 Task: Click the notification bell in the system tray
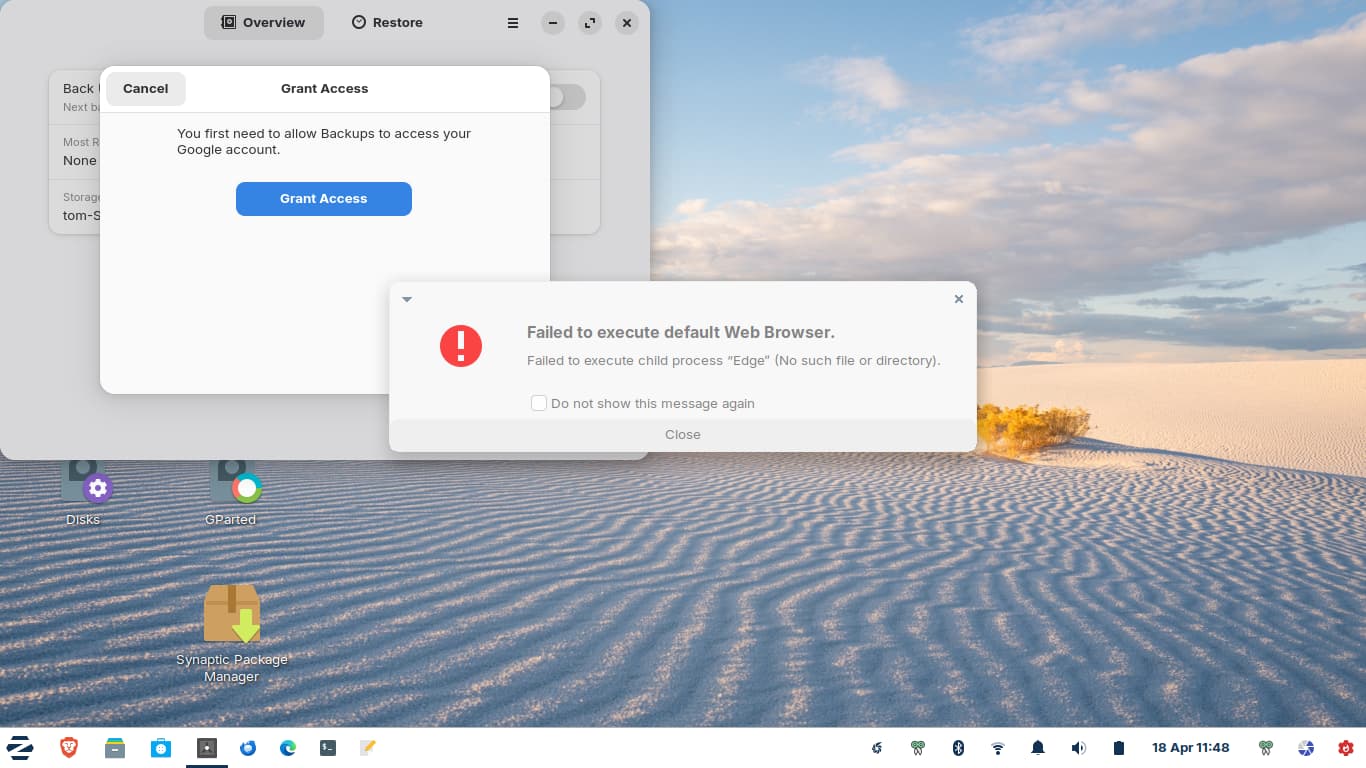[x=1037, y=747]
